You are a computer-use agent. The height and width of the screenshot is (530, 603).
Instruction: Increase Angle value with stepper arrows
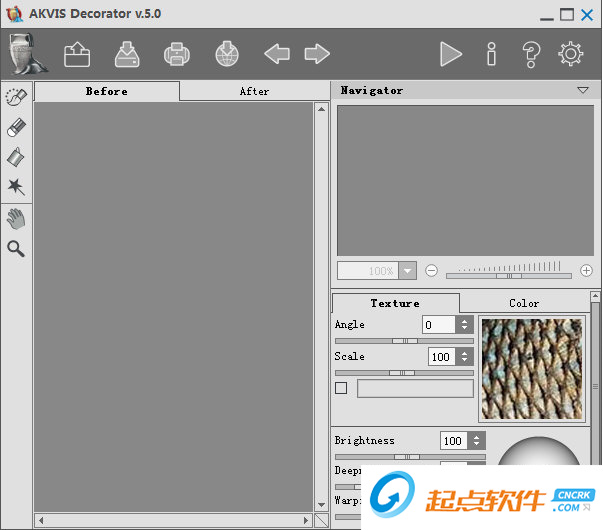click(464, 321)
